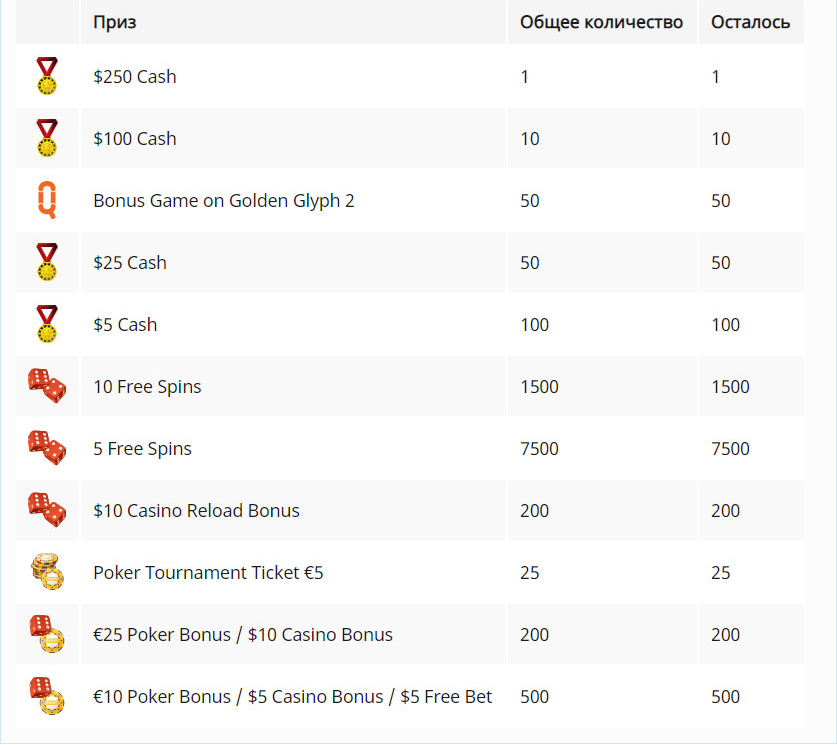Click the orange Q icon for Golden Glyph 2
The image size is (837, 745).
click(47, 200)
